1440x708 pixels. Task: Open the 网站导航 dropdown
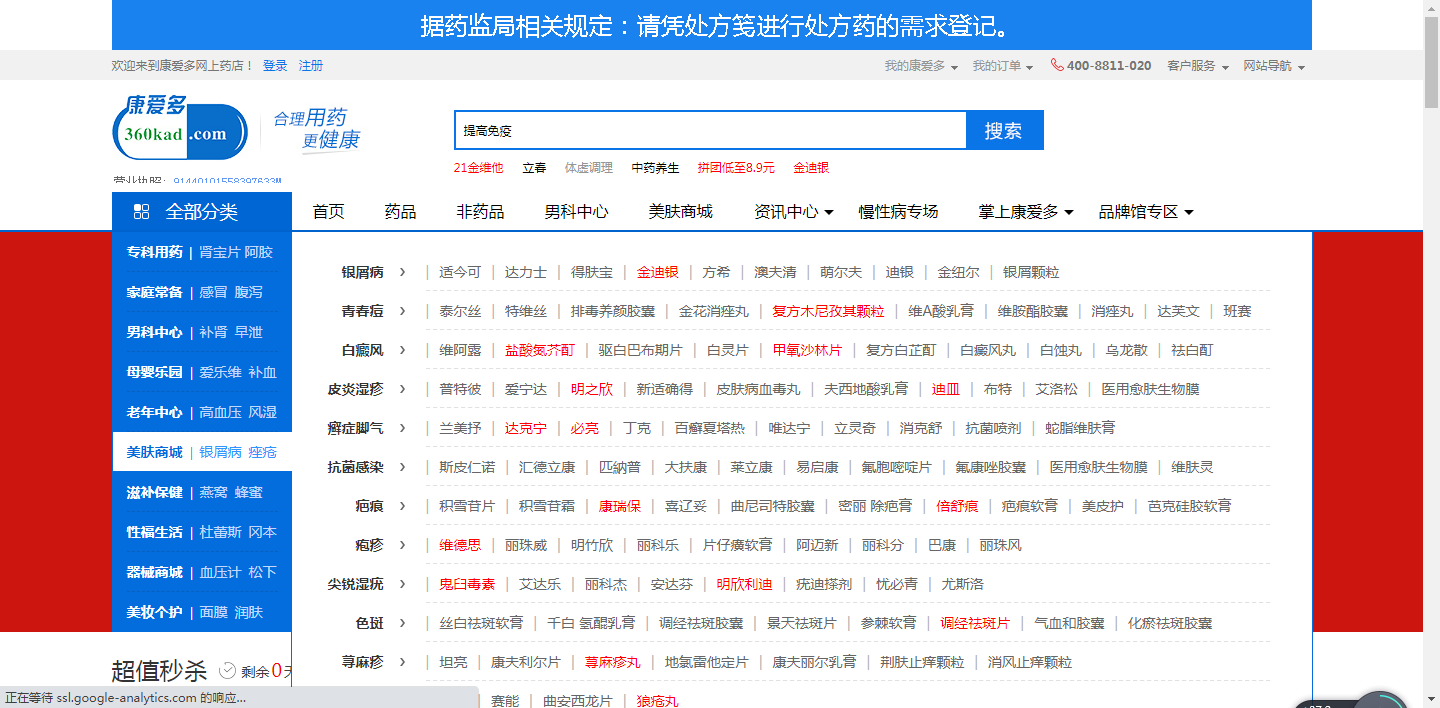pyautogui.click(x=1274, y=66)
